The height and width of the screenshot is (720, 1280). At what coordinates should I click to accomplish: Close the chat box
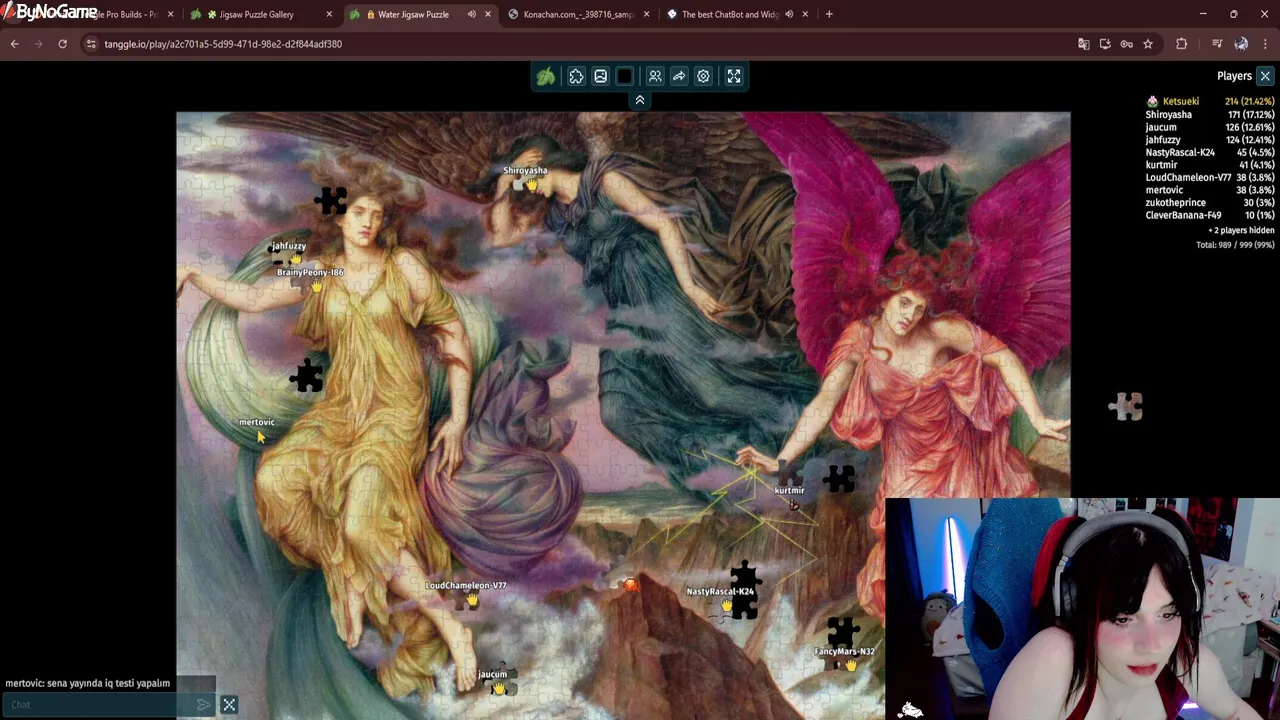tap(229, 705)
